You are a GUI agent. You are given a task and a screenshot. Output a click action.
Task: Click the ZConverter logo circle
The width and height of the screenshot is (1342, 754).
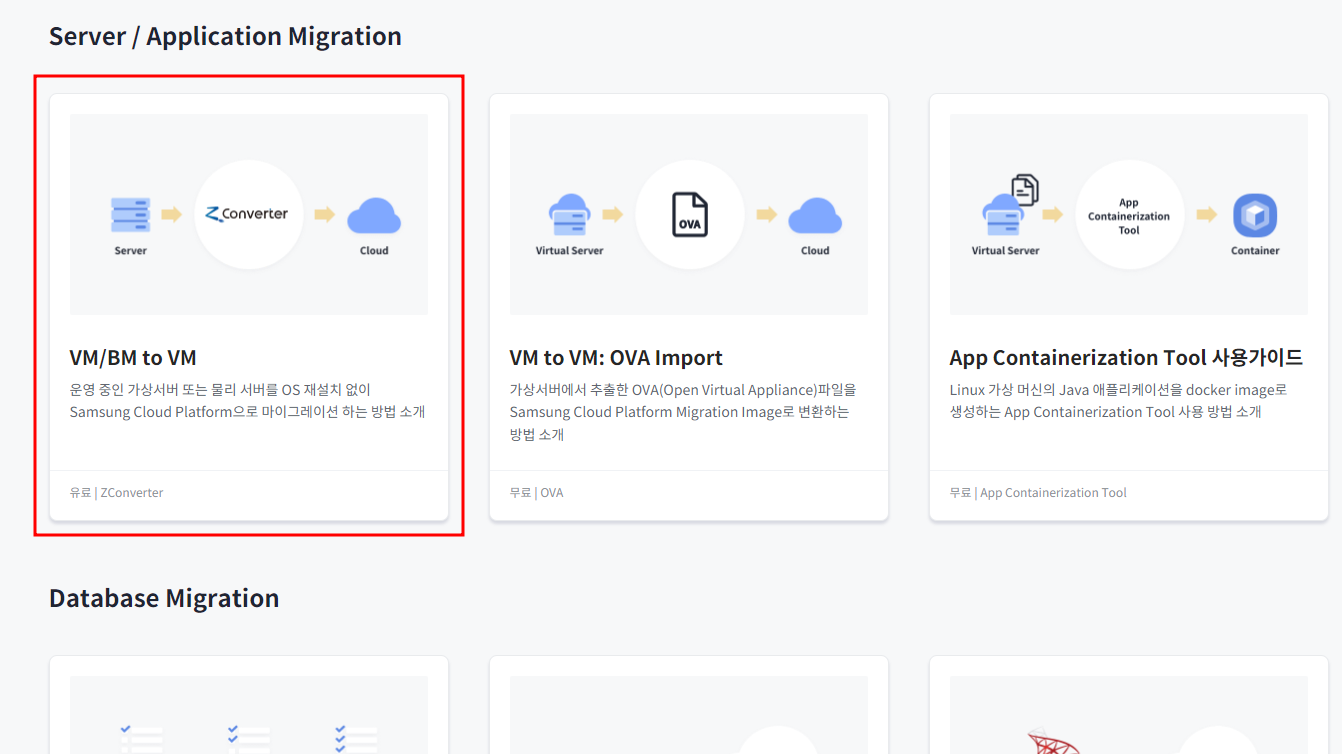click(x=249, y=214)
